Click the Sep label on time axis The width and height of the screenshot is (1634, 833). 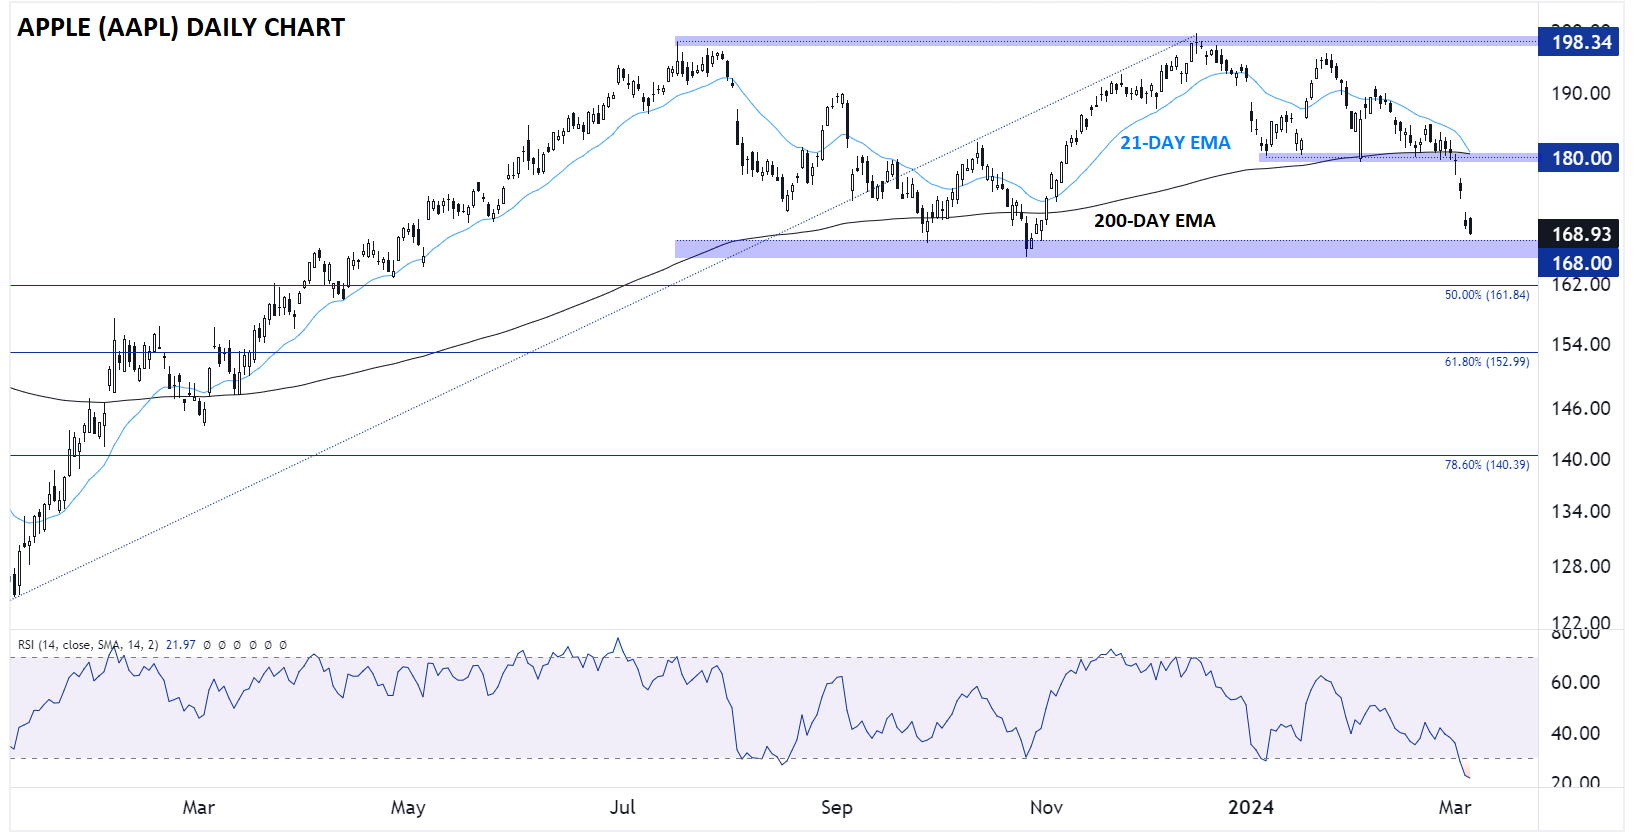click(837, 807)
